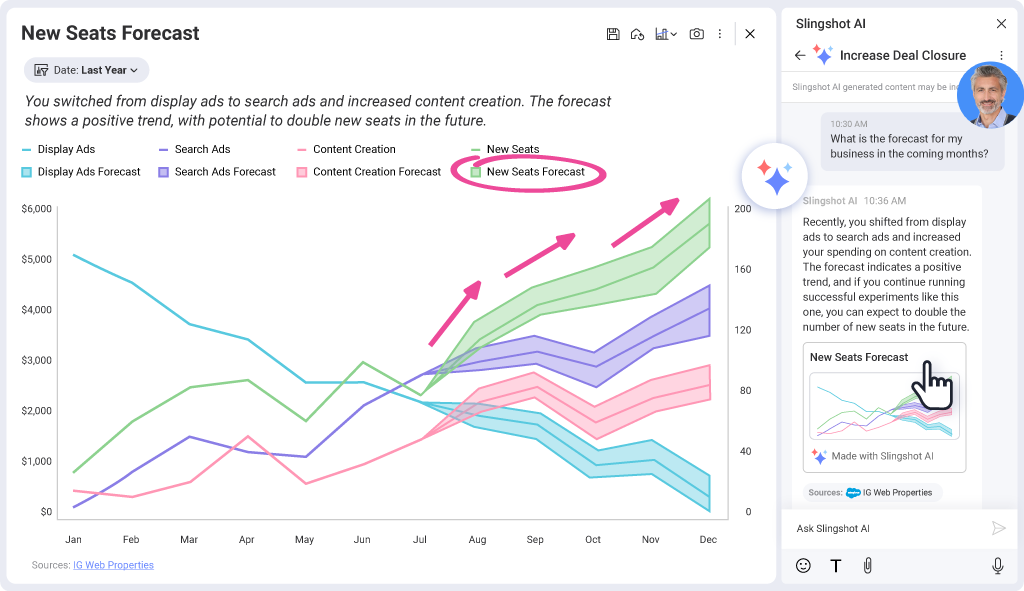Go back using the arrow beside Increase Deal Closure
1024x591 pixels.
tap(799, 55)
